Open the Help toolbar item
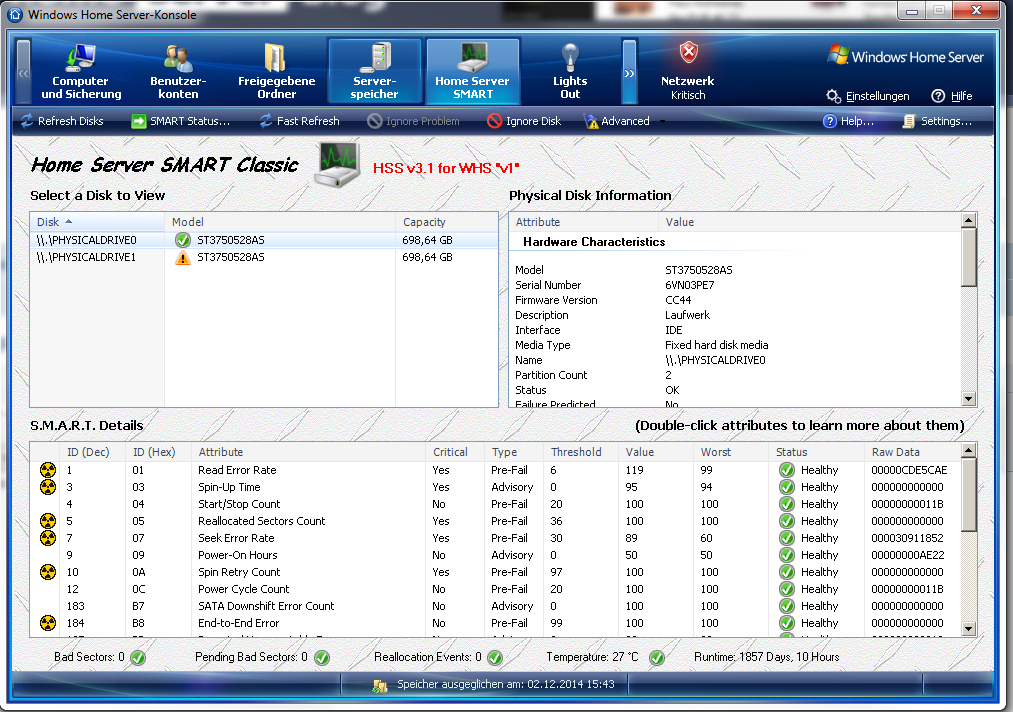The height and width of the screenshot is (712, 1013). click(x=848, y=121)
